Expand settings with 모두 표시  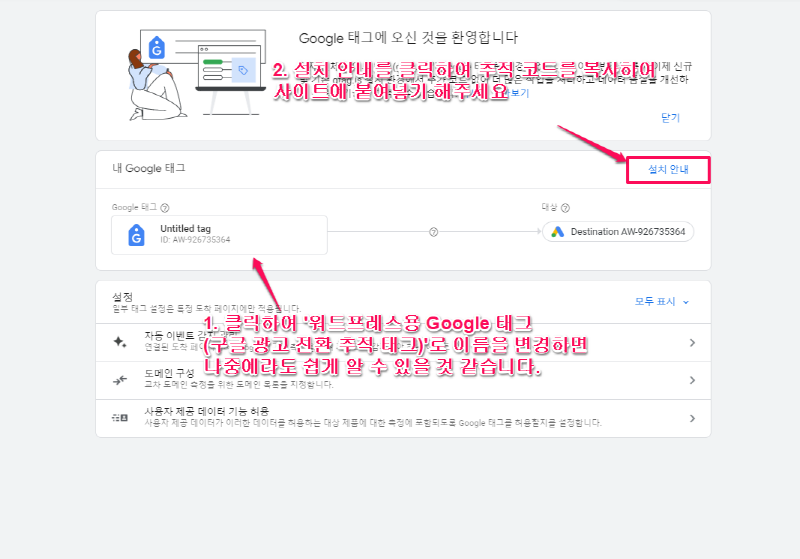tap(662, 301)
